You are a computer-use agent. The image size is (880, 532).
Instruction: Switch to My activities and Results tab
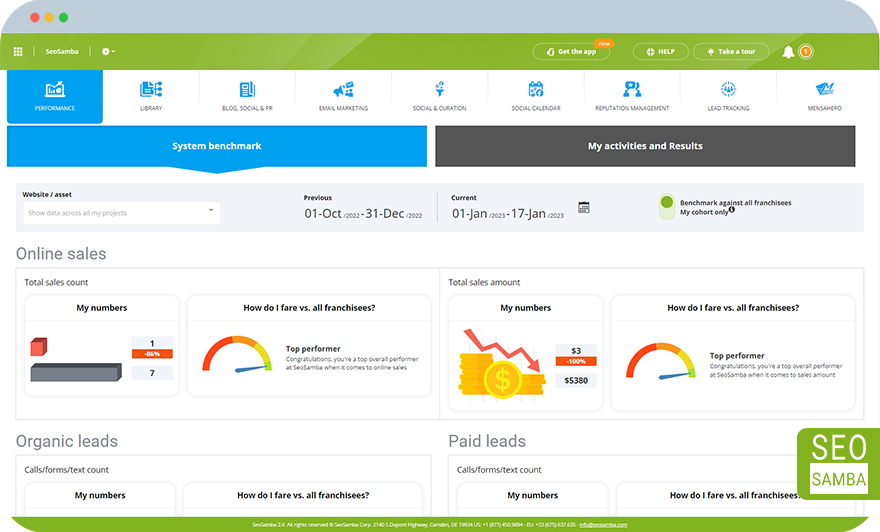pos(645,146)
